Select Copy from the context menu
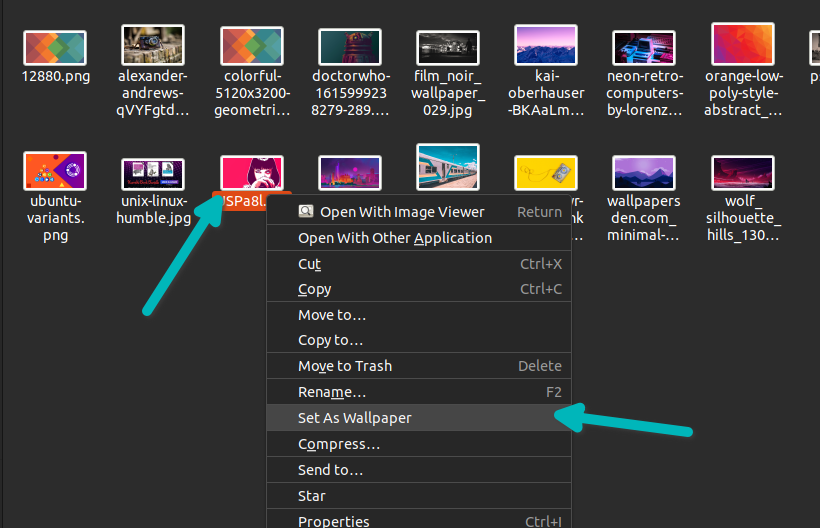Image resolution: width=820 pixels, height=528 pixels. pyautogui.click(x=419, y=289)
